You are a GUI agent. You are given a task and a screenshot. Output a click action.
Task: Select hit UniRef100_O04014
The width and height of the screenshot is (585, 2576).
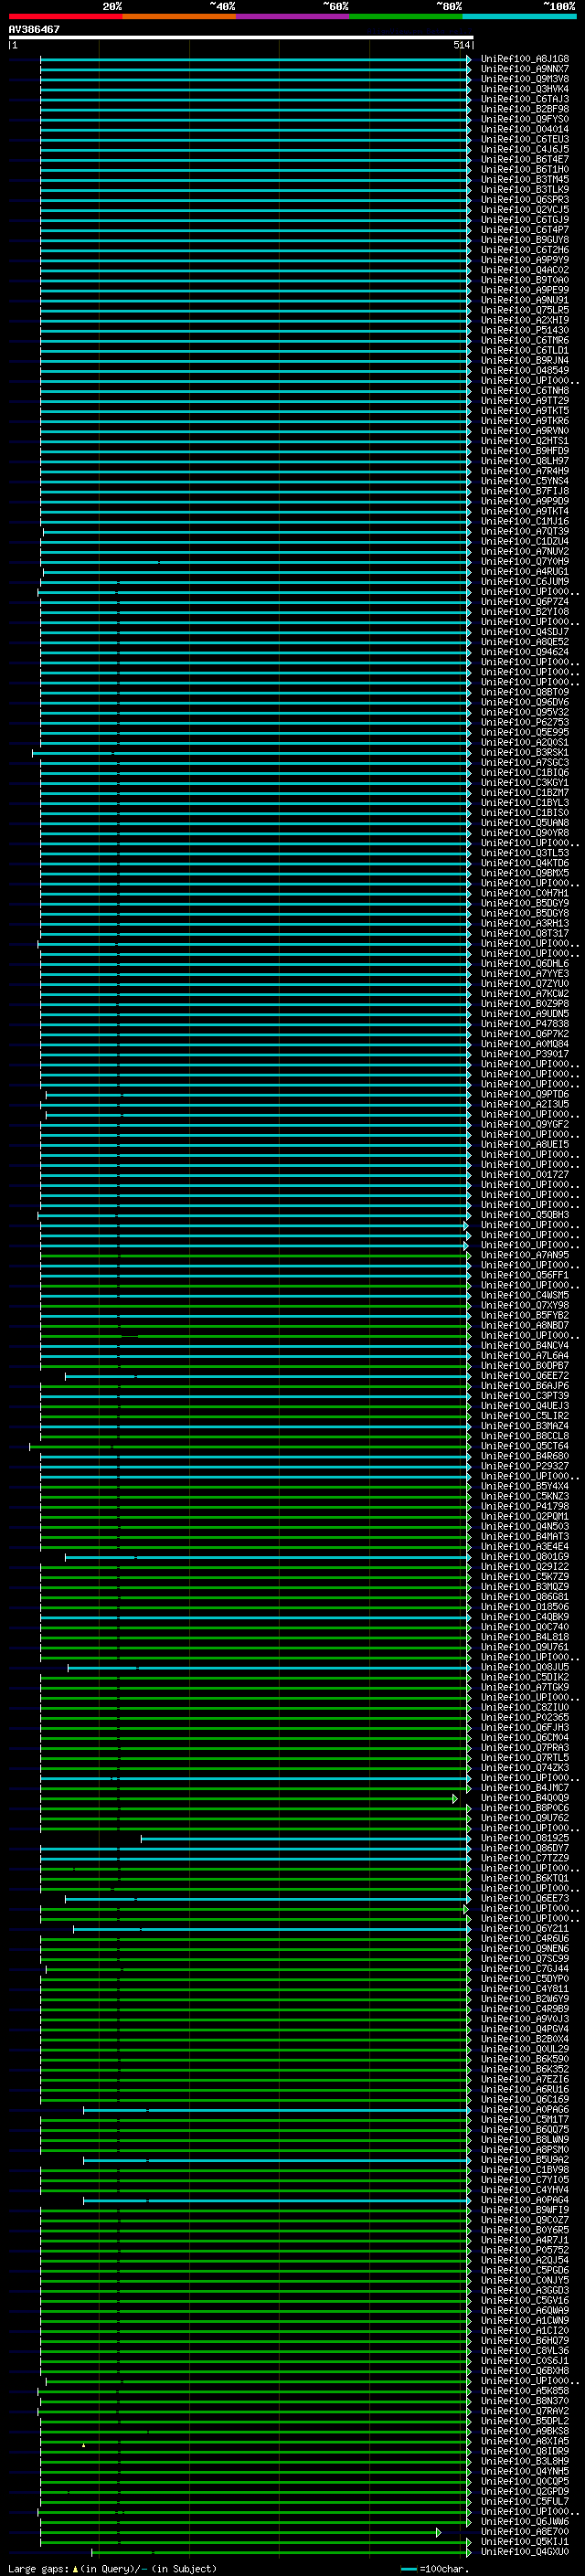point(524,129)
